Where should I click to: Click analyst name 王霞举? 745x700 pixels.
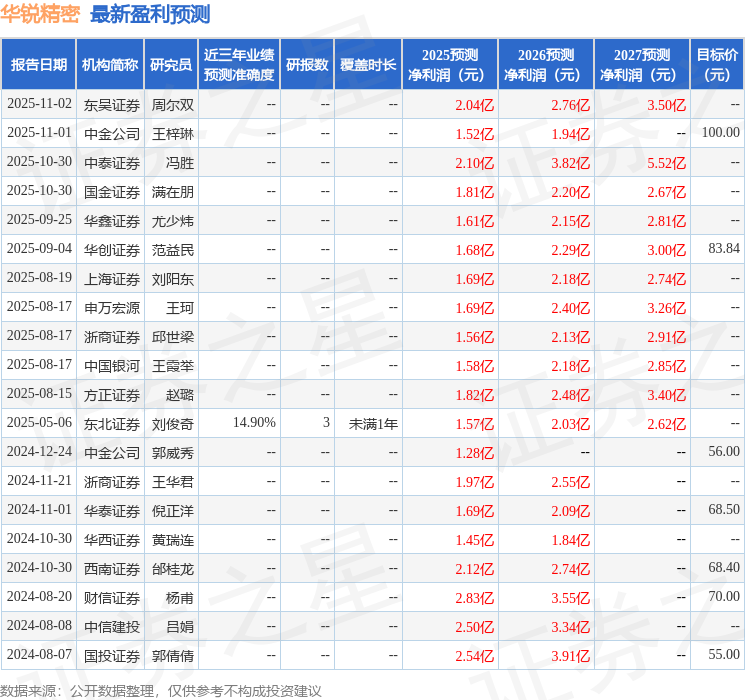point(173,366)
